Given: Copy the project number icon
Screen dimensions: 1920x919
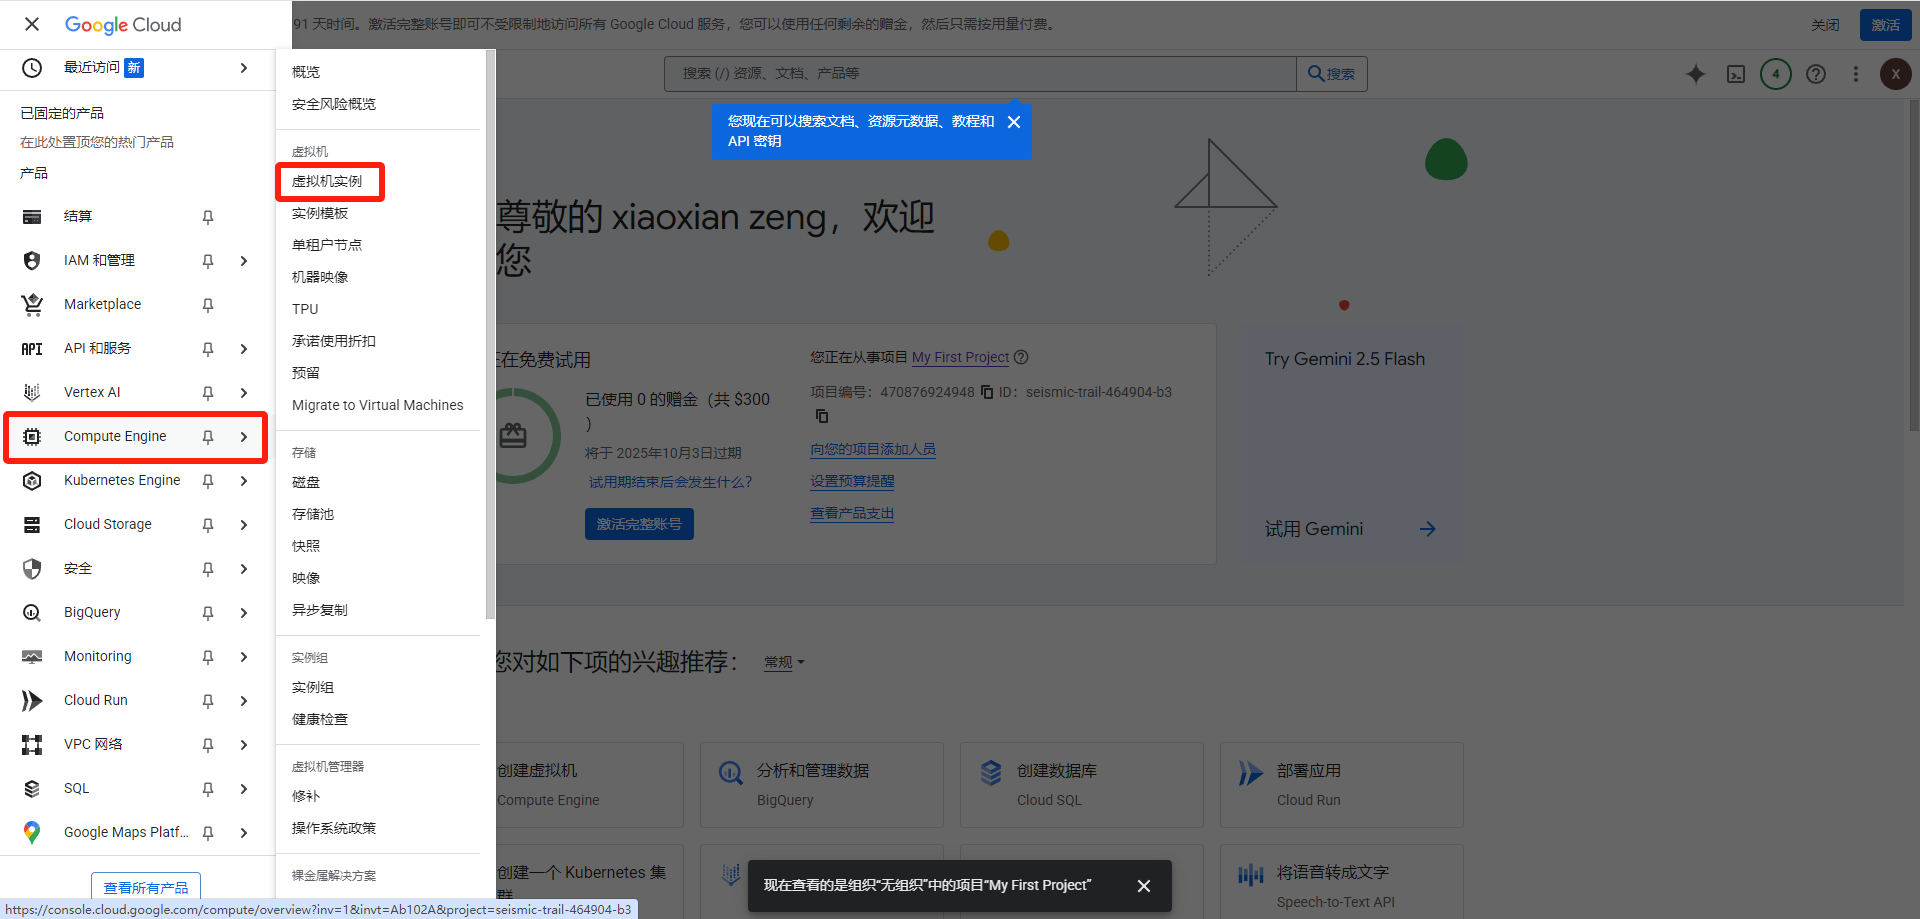Looking at the screenshot, I should point(987,392).
